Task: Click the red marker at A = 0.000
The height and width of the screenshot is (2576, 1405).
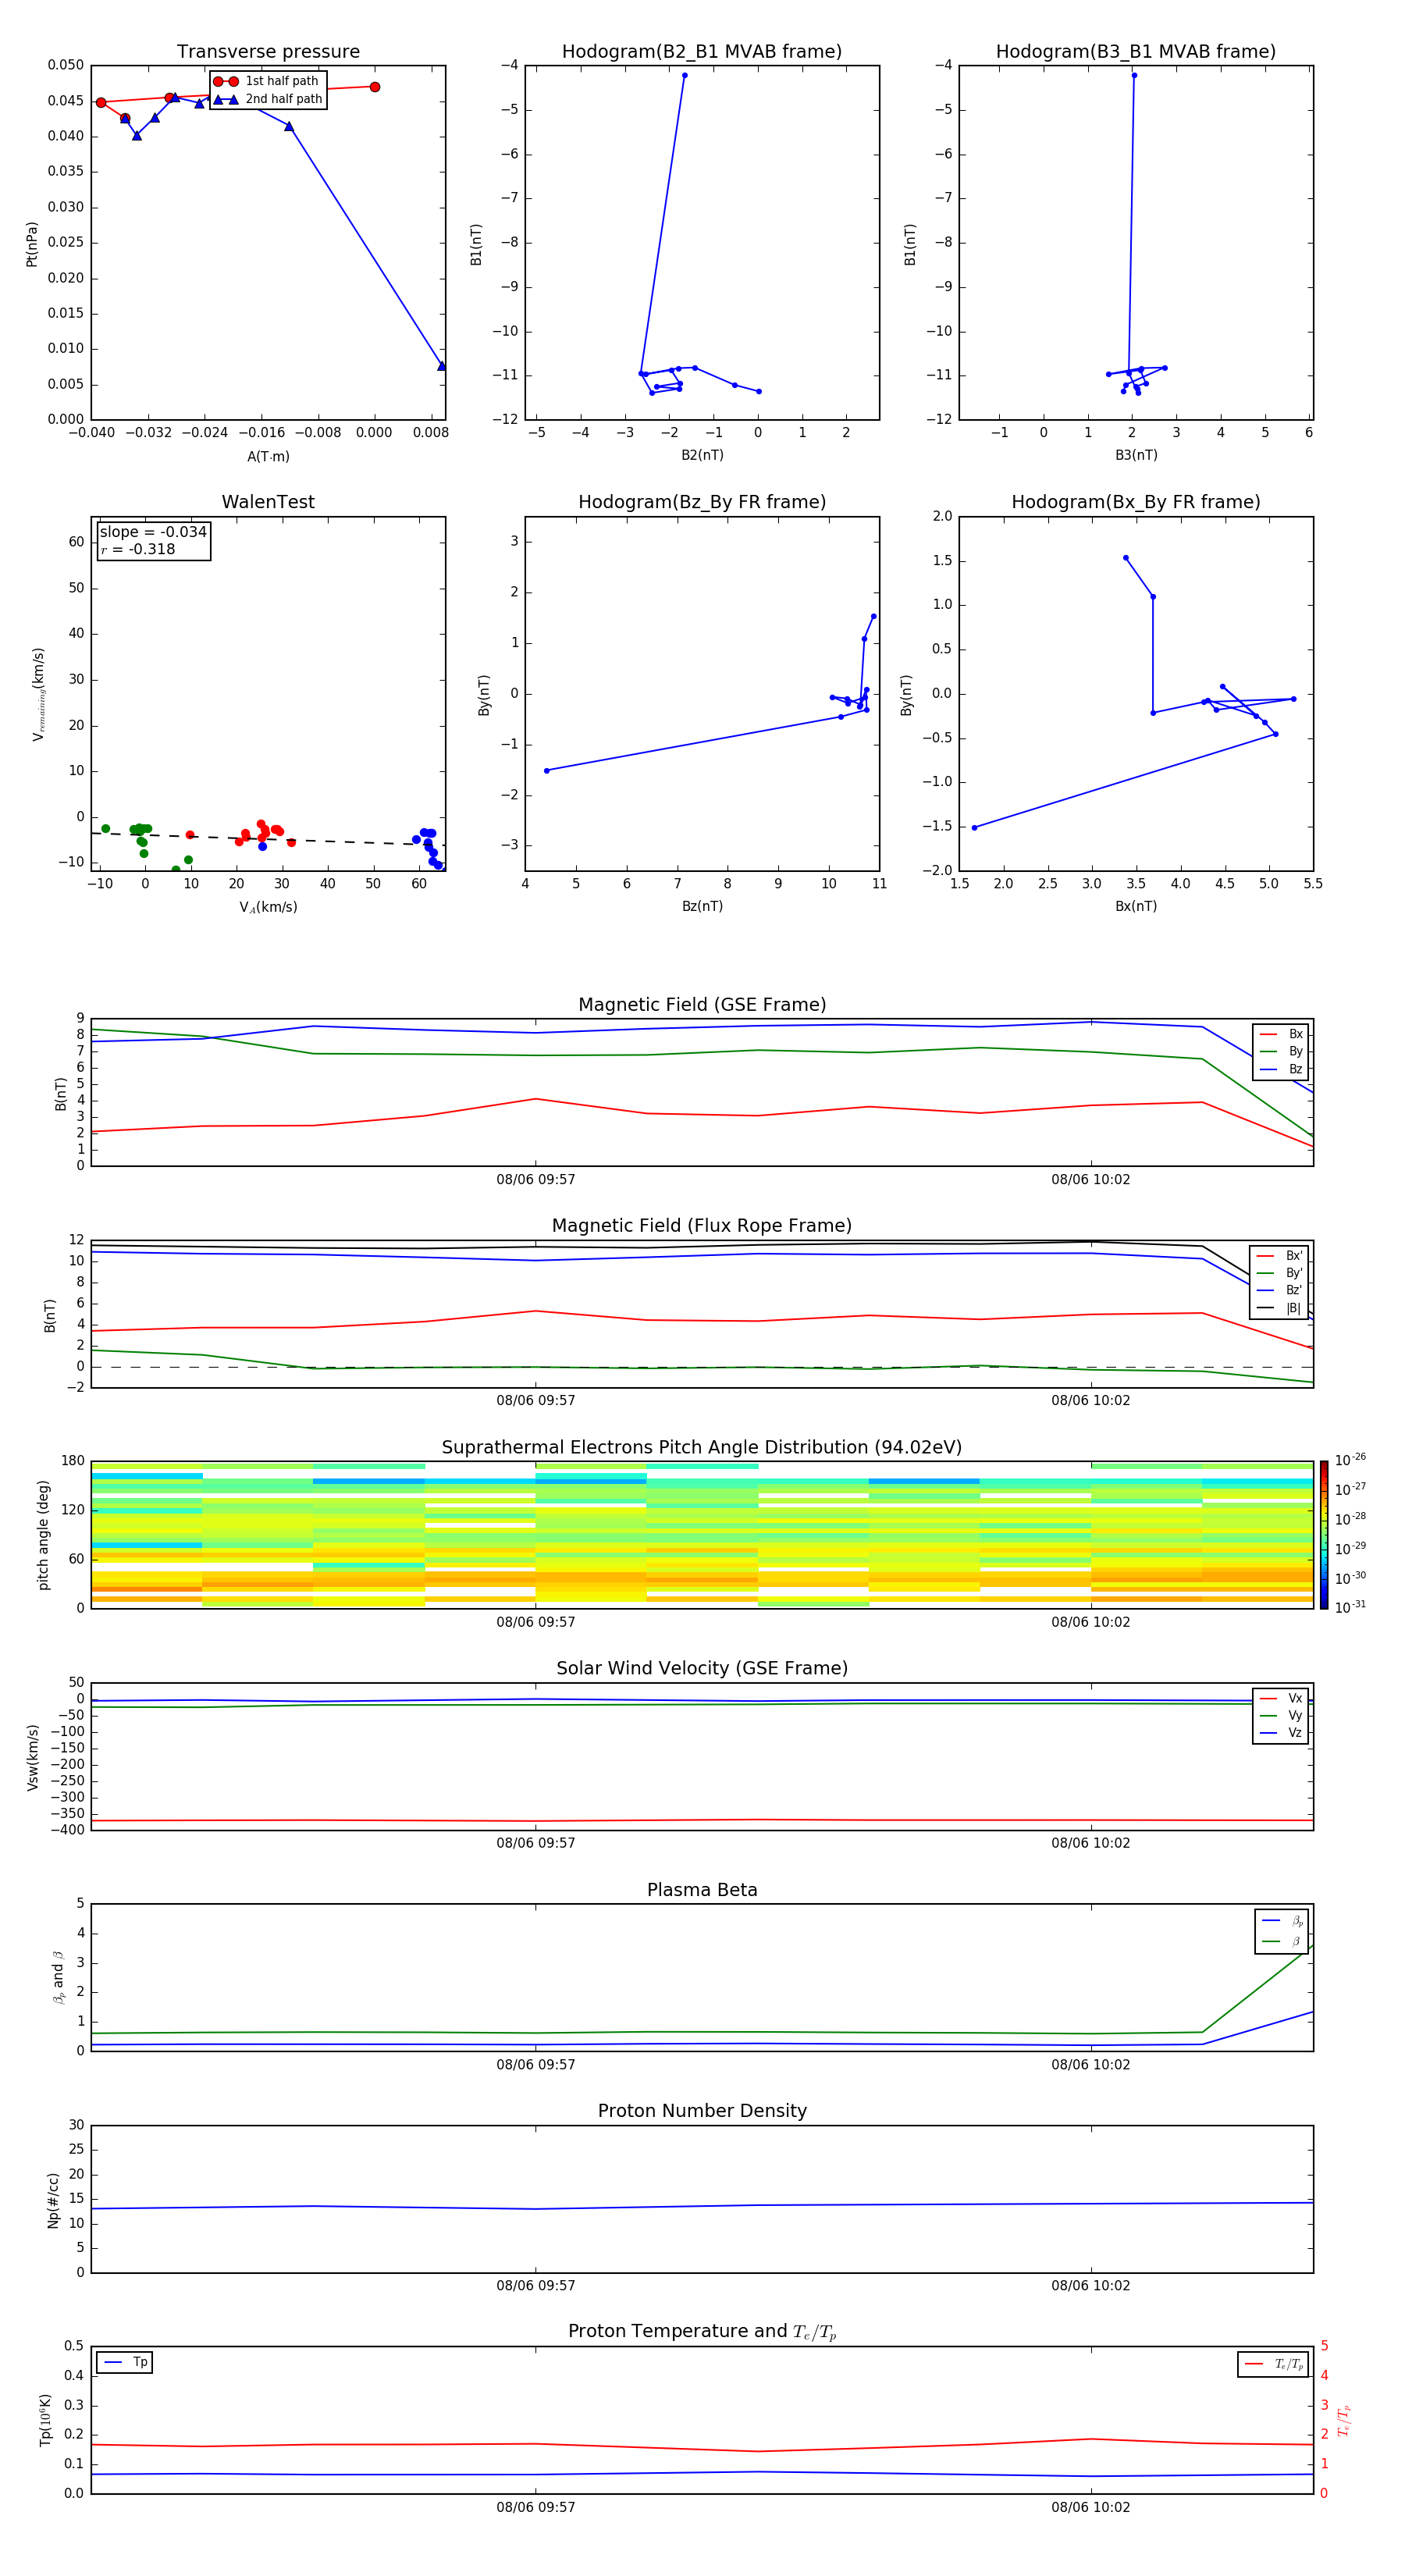Action: (x=375, y=87)
